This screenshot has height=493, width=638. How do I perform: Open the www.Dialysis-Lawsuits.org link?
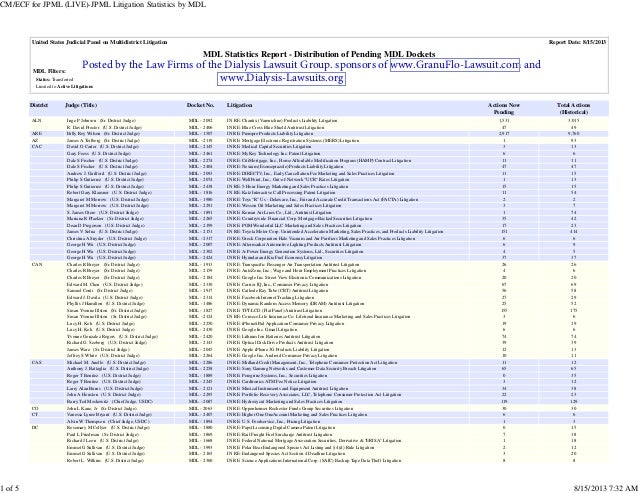pos(282,78)
